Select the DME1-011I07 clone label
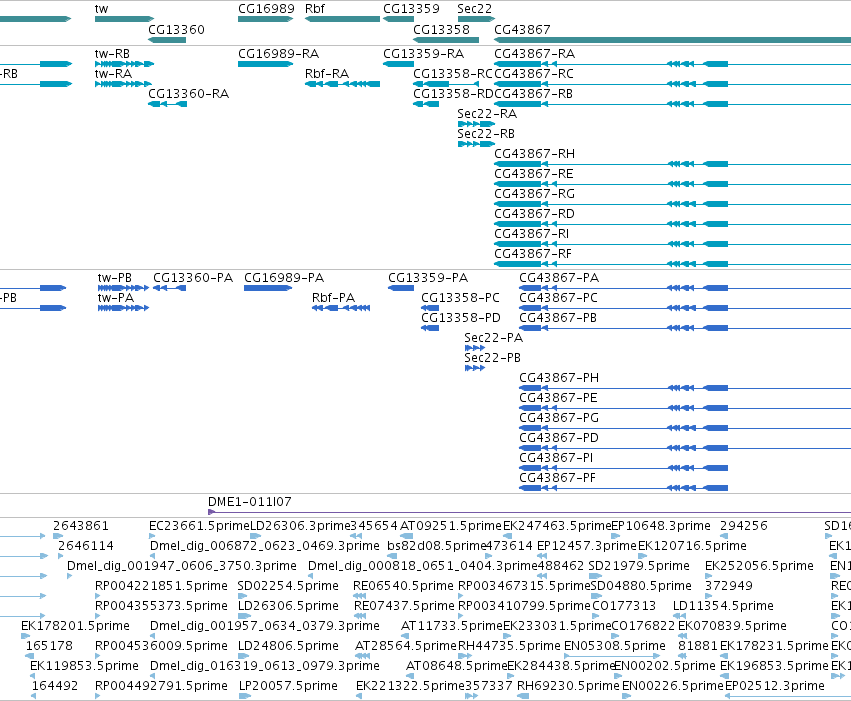The image size is (851, 701). (250, 502)
